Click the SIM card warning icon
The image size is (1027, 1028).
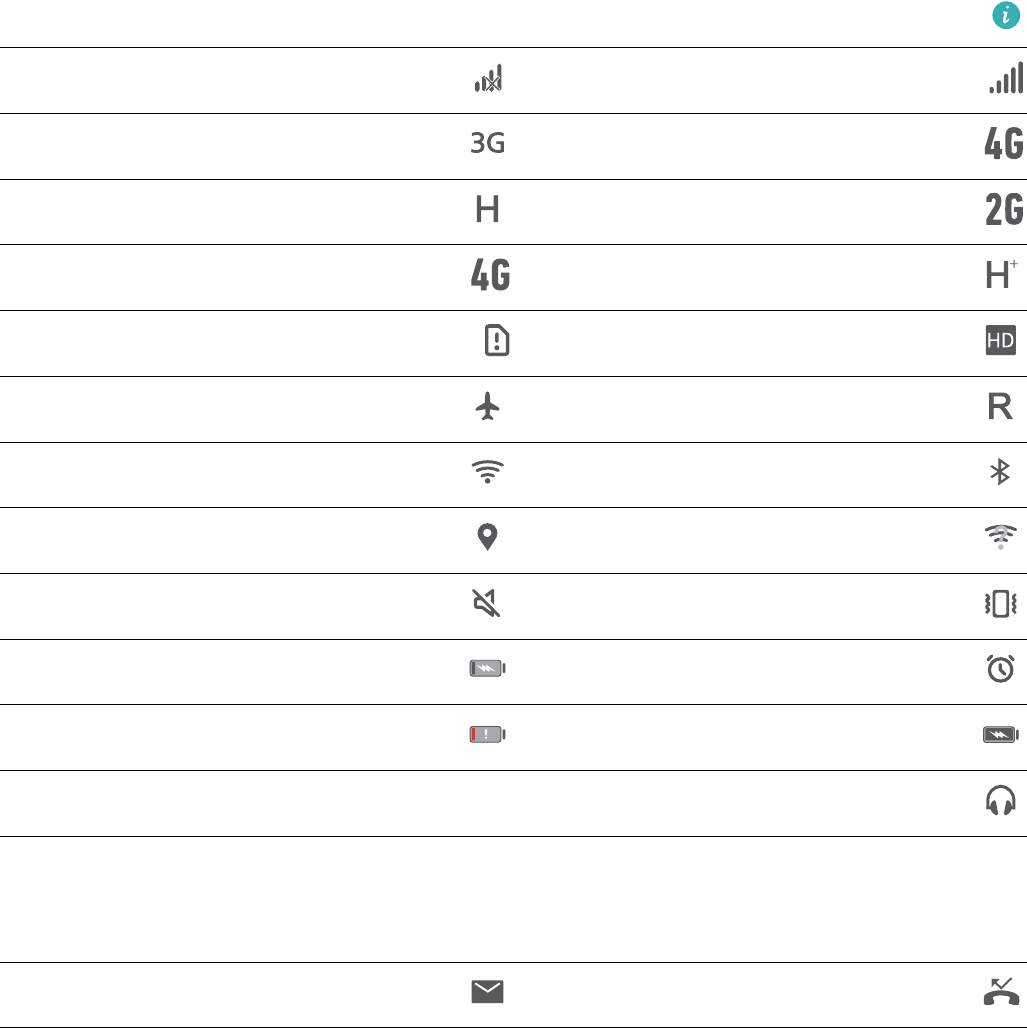pos(497,342)
